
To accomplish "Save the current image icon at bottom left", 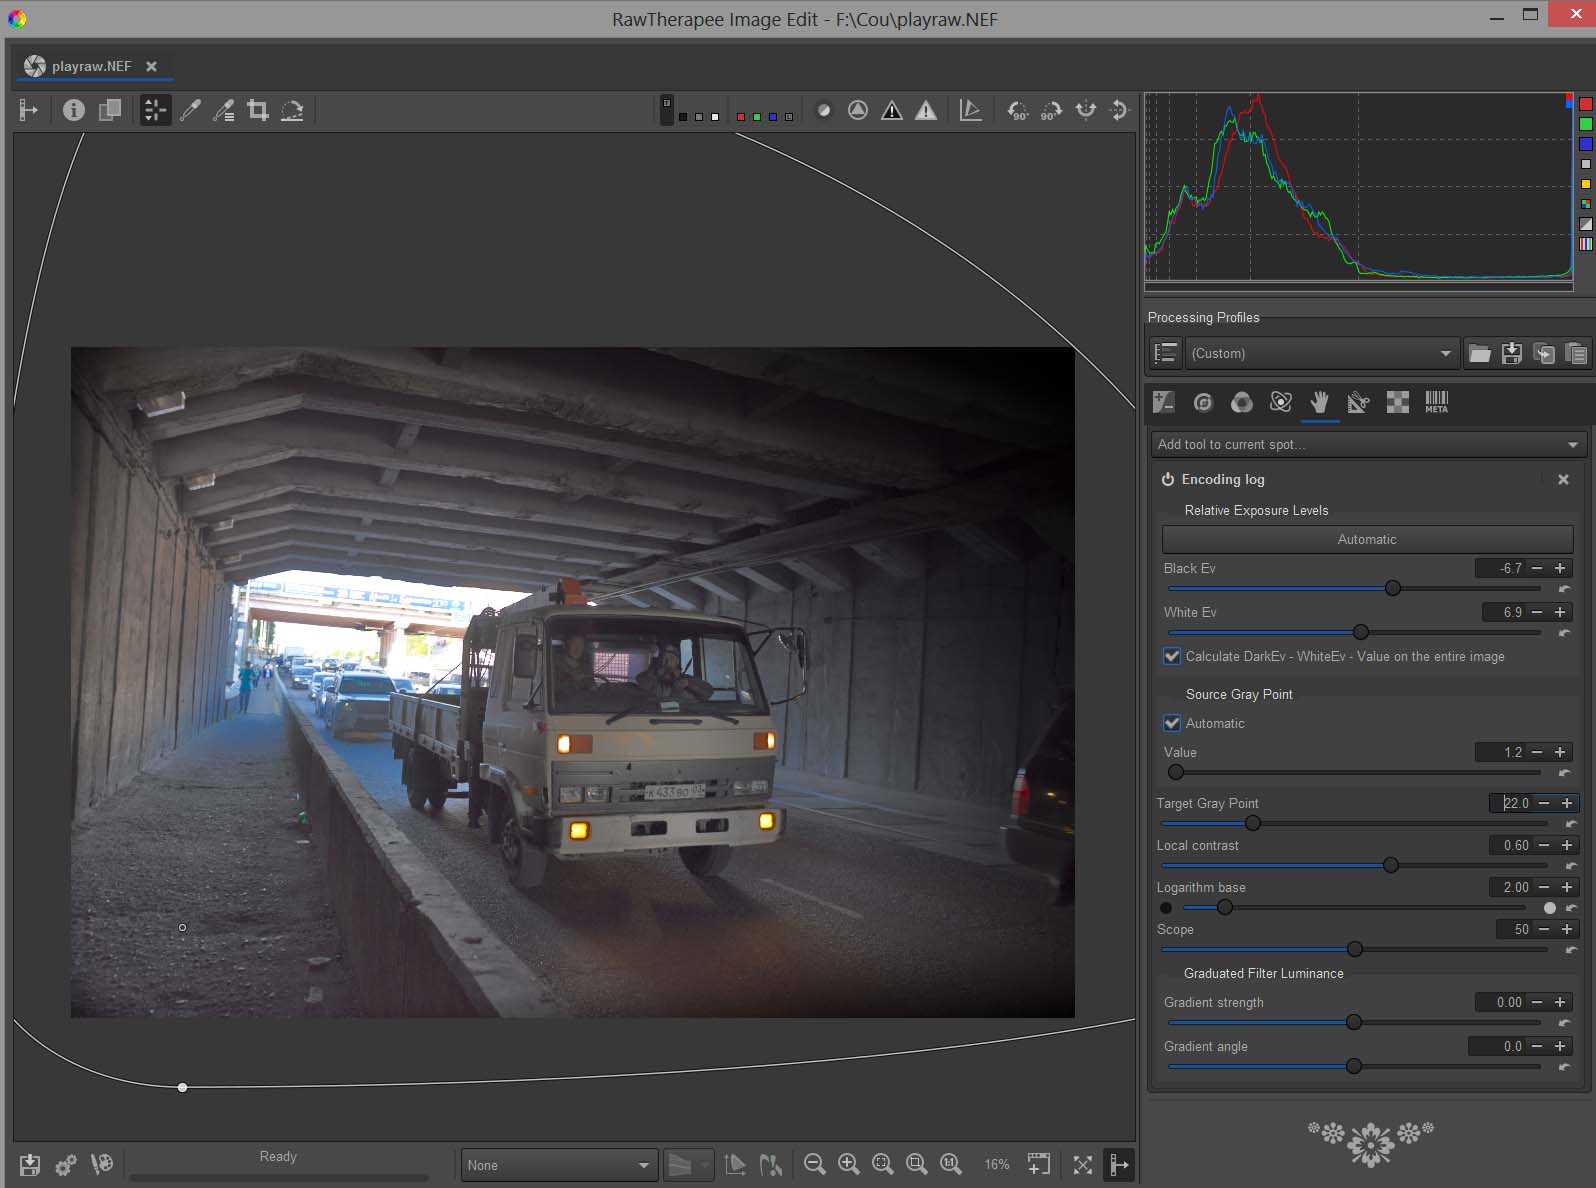I will (x=30, y=1164).
